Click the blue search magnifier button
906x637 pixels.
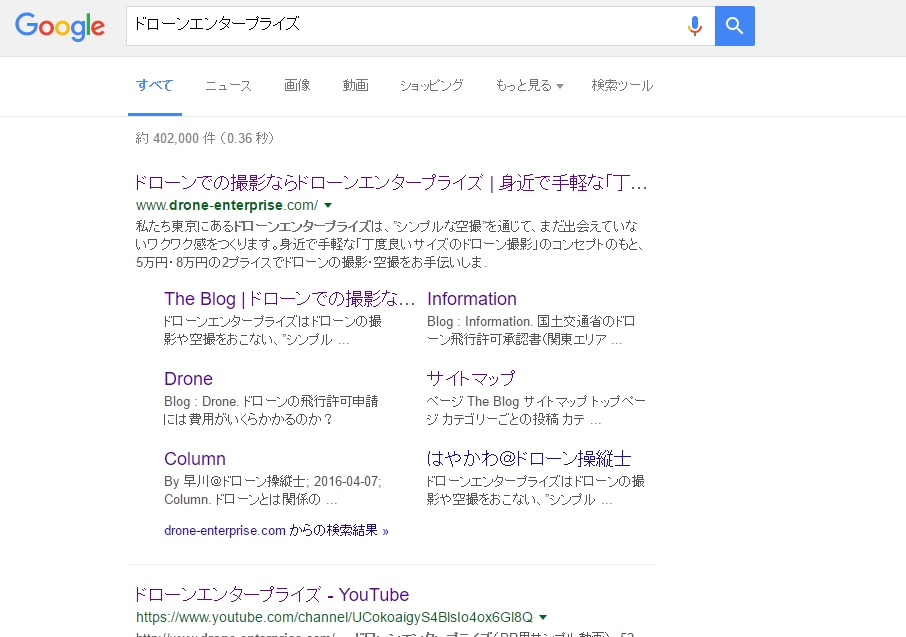coord(734,26)
